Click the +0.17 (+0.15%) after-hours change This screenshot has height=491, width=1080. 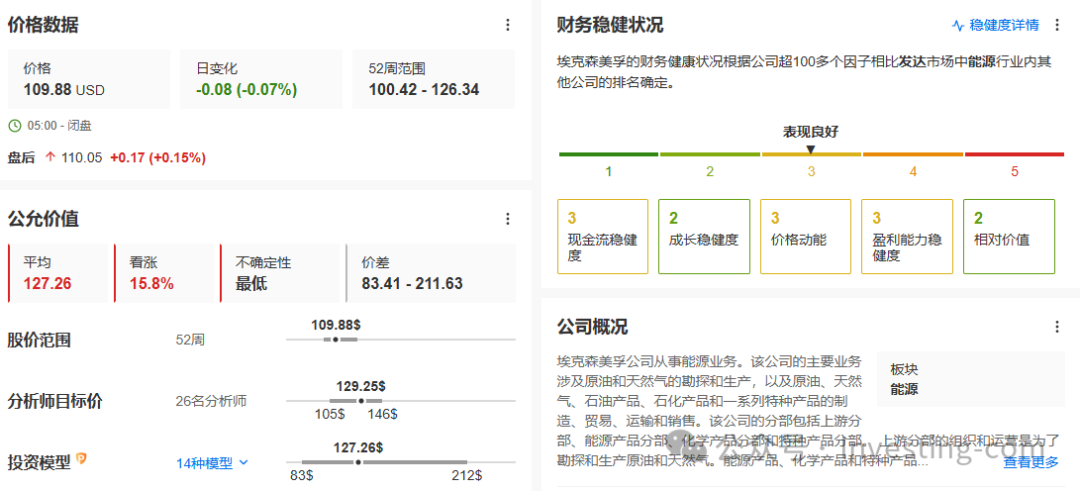coord(158,158)
